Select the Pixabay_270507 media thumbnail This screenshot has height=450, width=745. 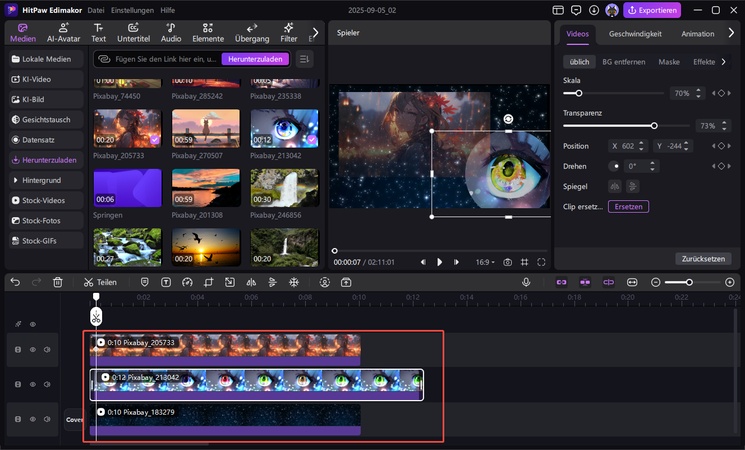click(206, 128)
